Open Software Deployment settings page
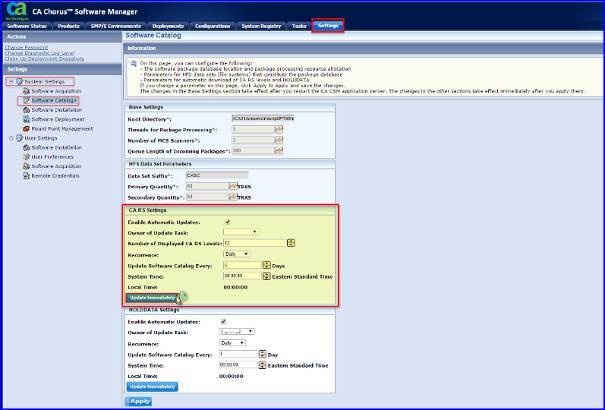Screen dimensions: 605x410 pos(58,119)
